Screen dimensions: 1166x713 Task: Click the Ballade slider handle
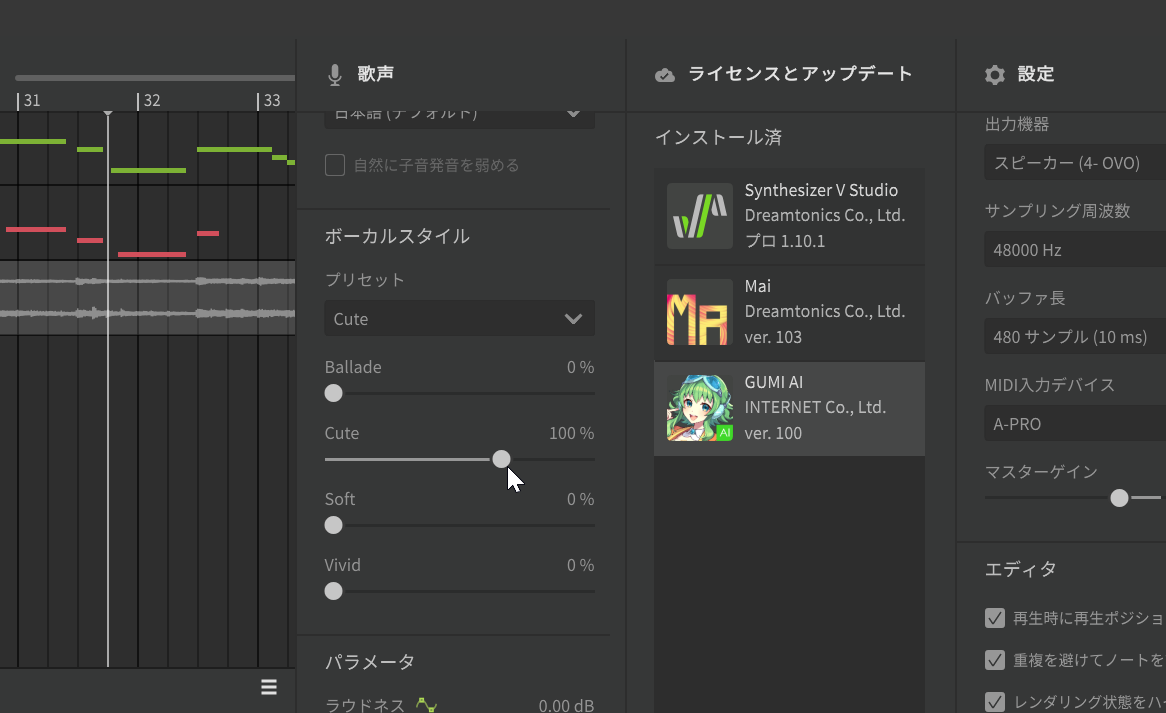(333, 393)
